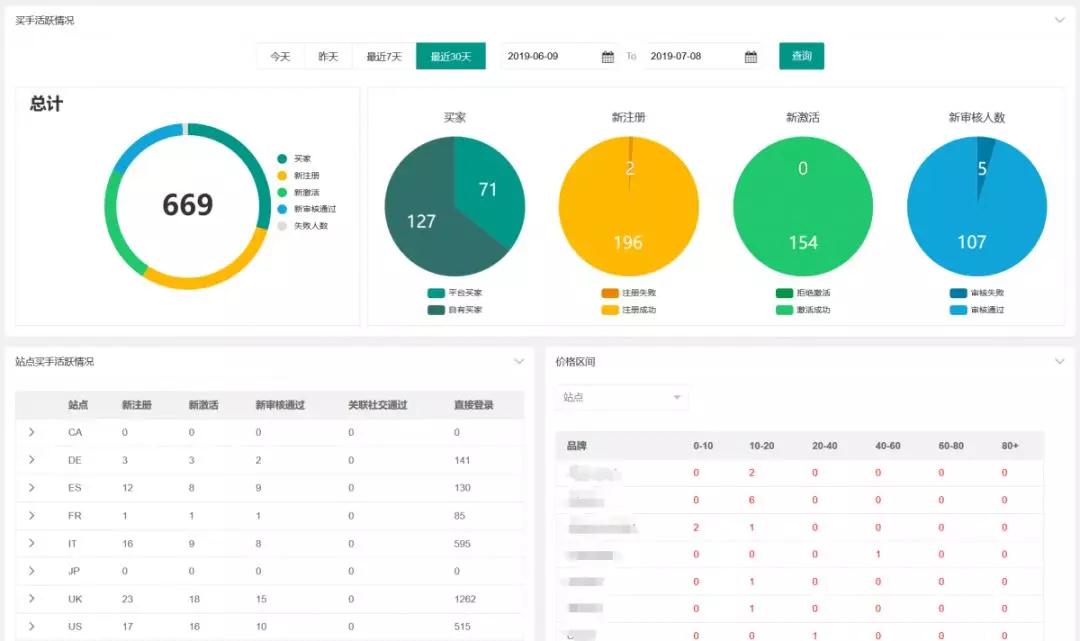Image resolution: width=1080 pixels, height=641 pixels.
Task: Toggle the 平台买家 legend entry
Action: pos(455,293)
